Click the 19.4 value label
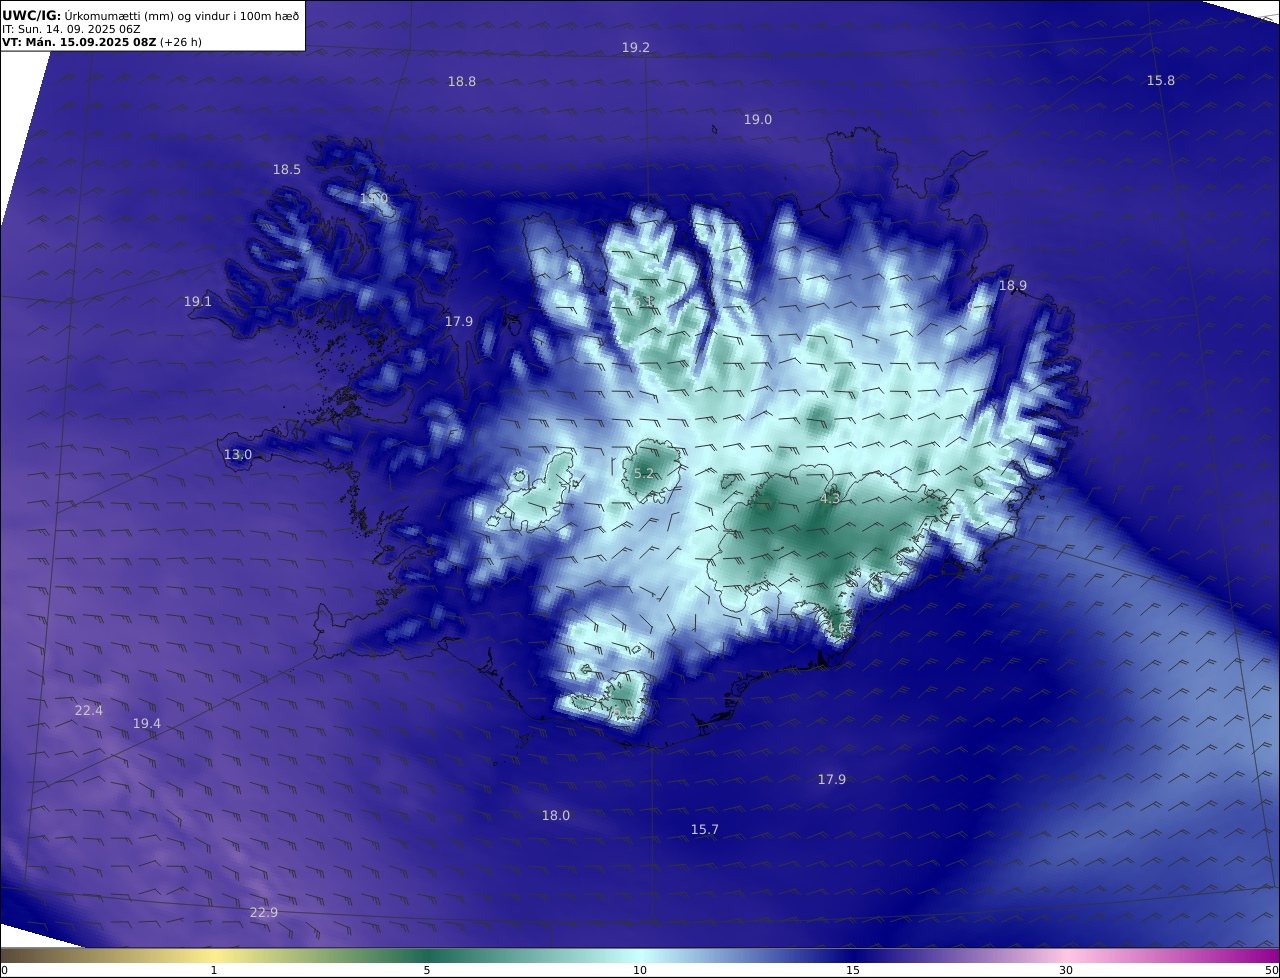The image size is (1280, 978). coord(147,723)
